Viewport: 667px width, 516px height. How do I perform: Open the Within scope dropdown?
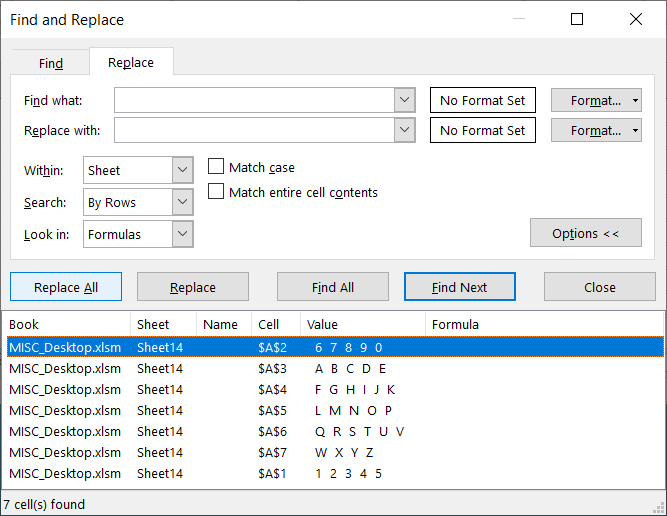click(182, 171)
